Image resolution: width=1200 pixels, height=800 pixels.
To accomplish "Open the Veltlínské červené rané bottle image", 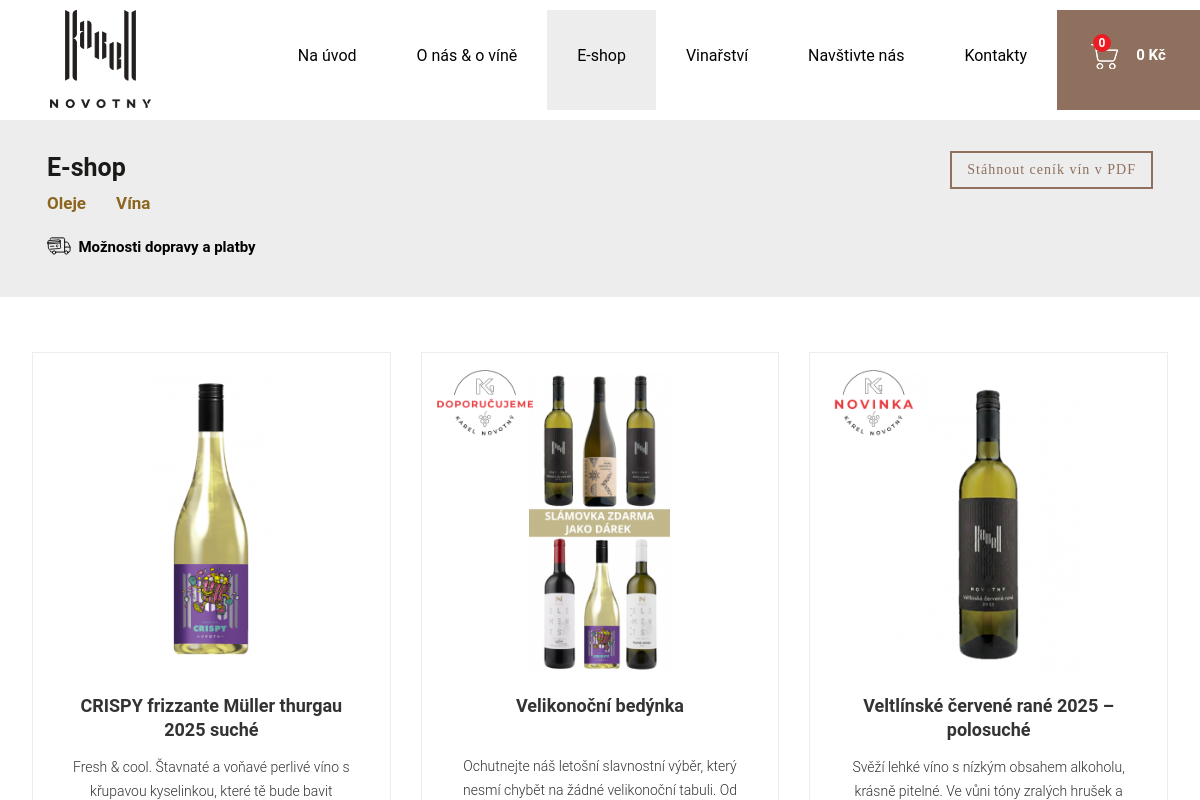I will [x=988, y=524].
